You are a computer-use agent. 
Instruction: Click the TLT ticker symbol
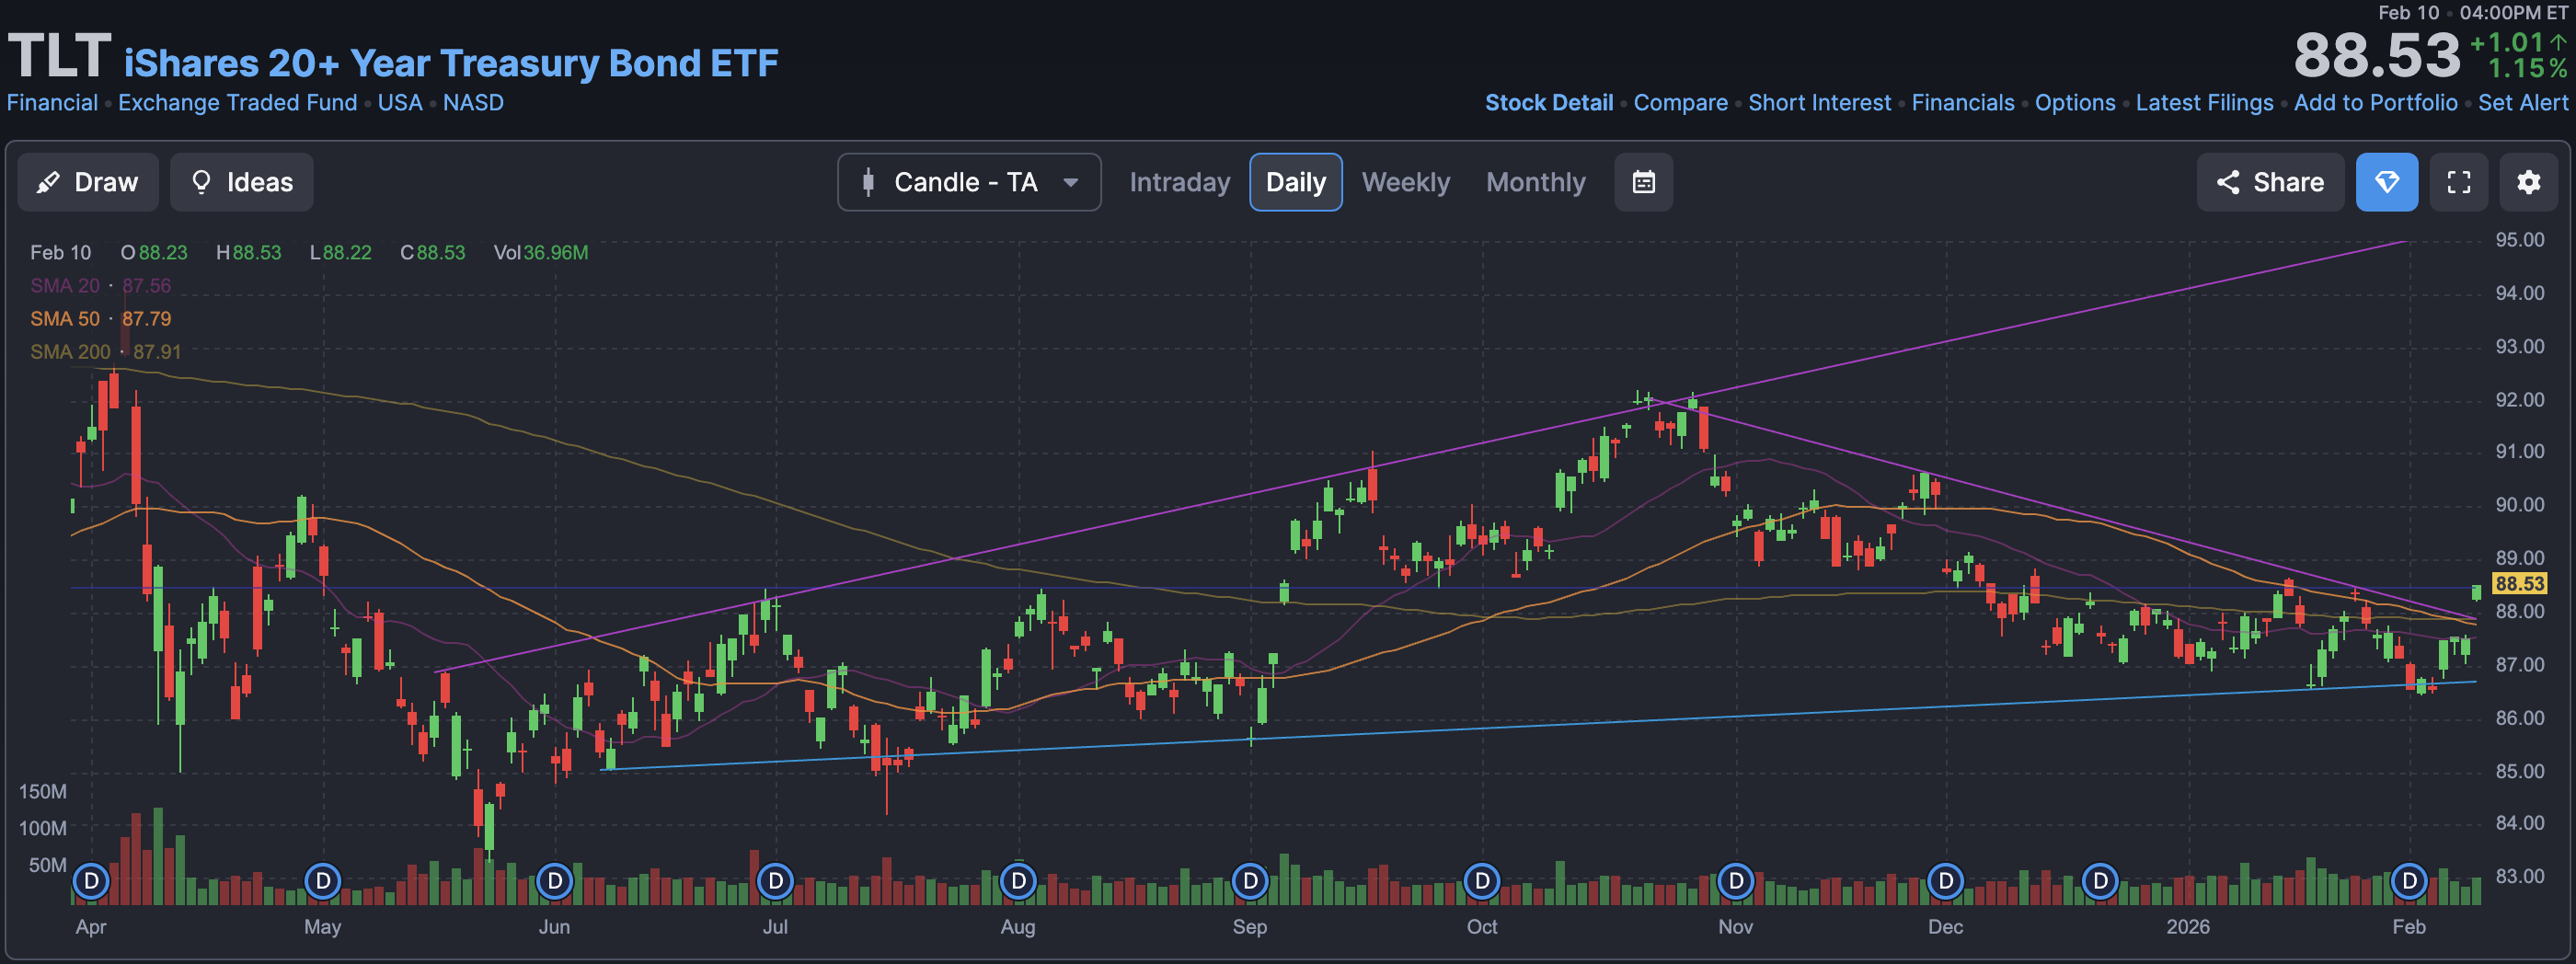[59, 56]
